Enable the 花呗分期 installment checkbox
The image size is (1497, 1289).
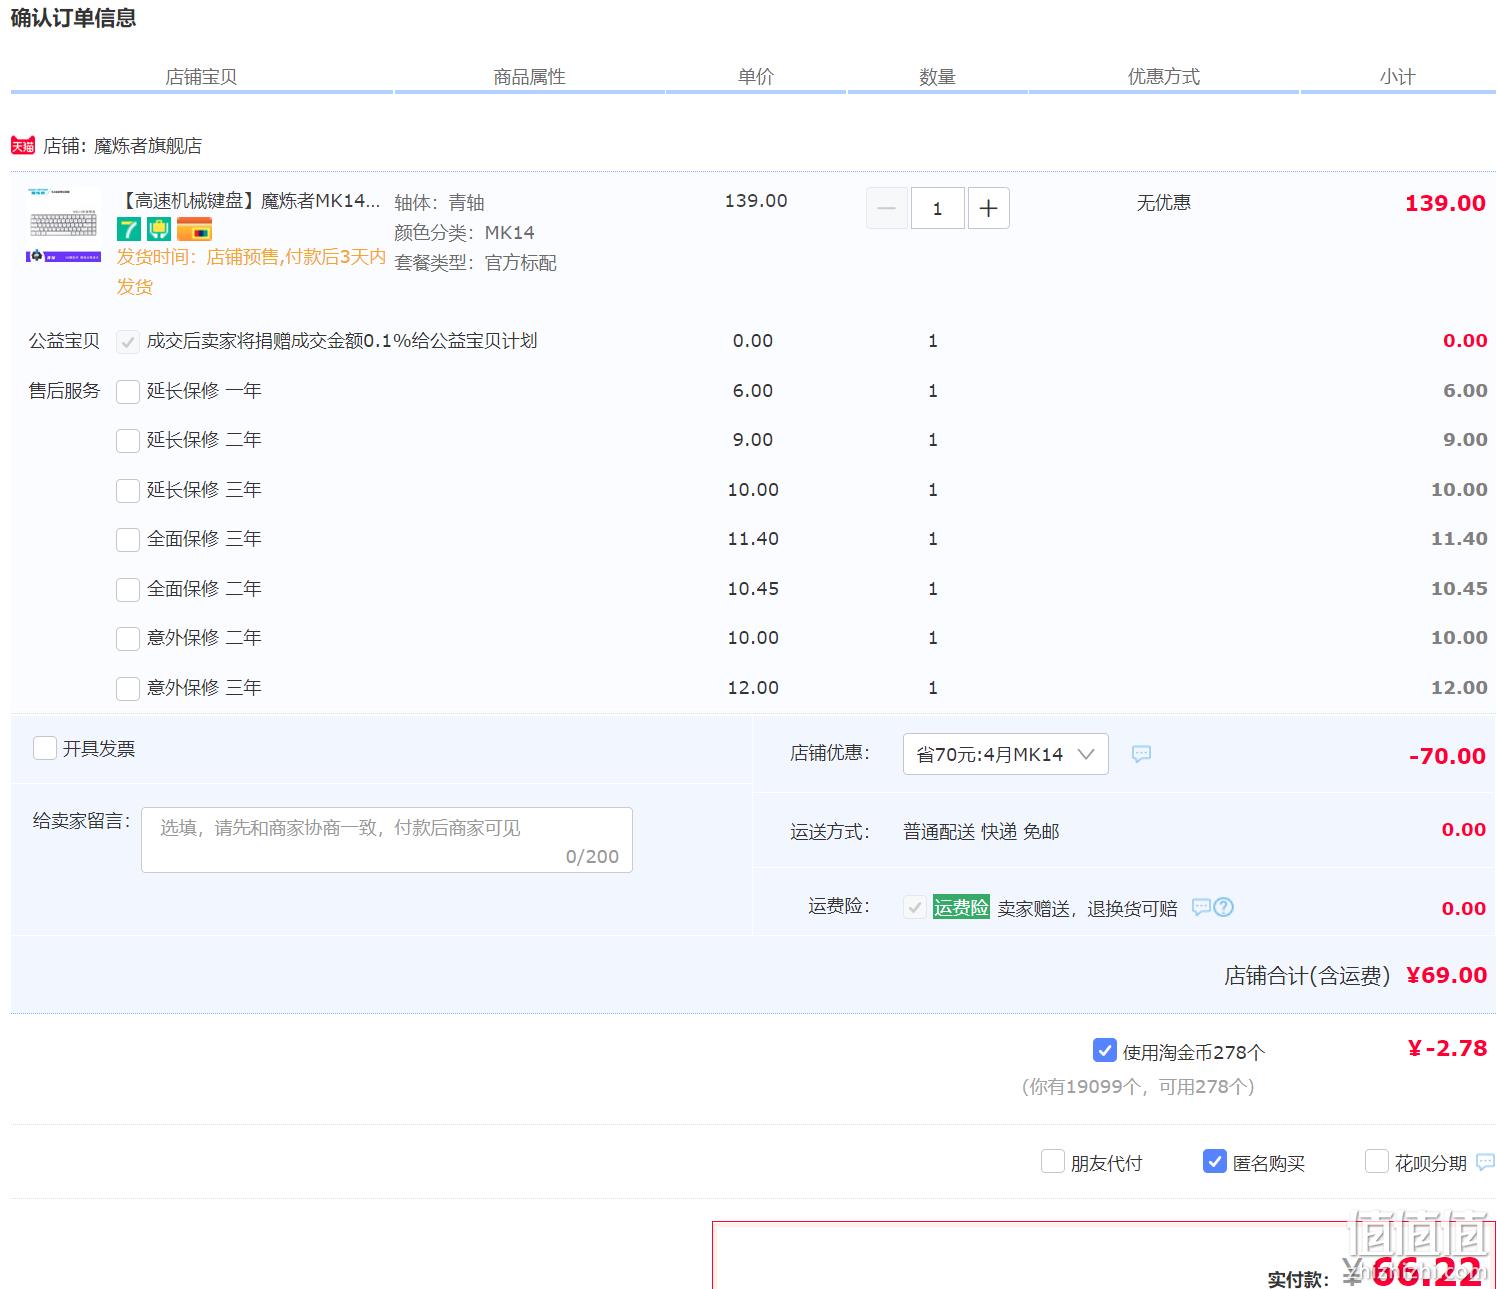coord(1377,1161)
